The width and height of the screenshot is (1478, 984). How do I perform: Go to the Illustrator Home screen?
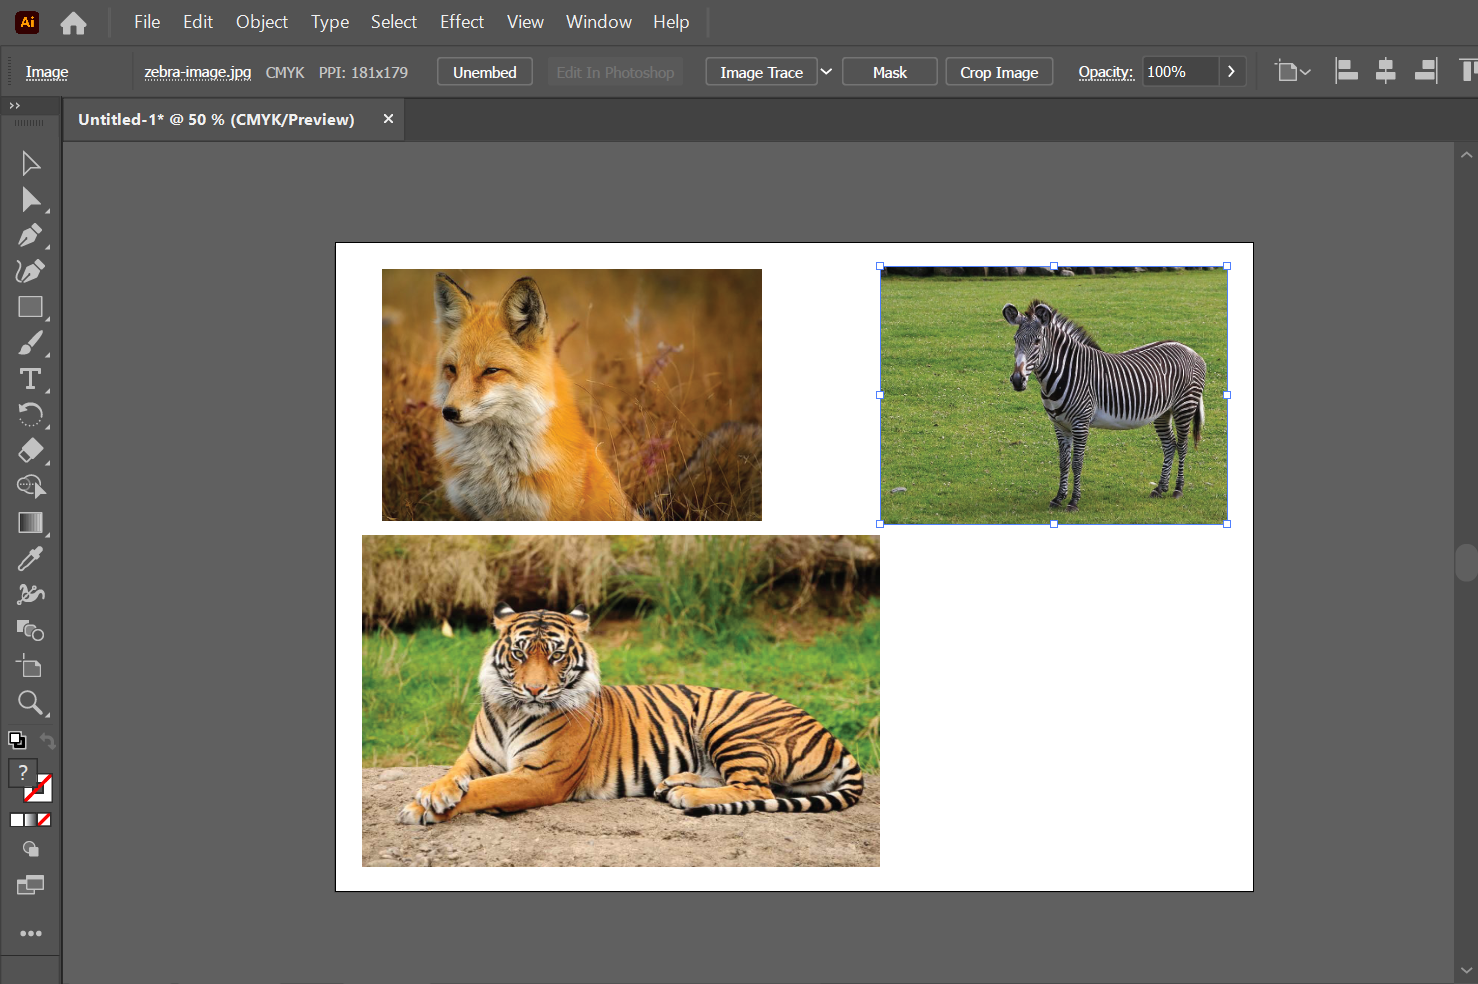pyautogui.click(x=73, y=23)
